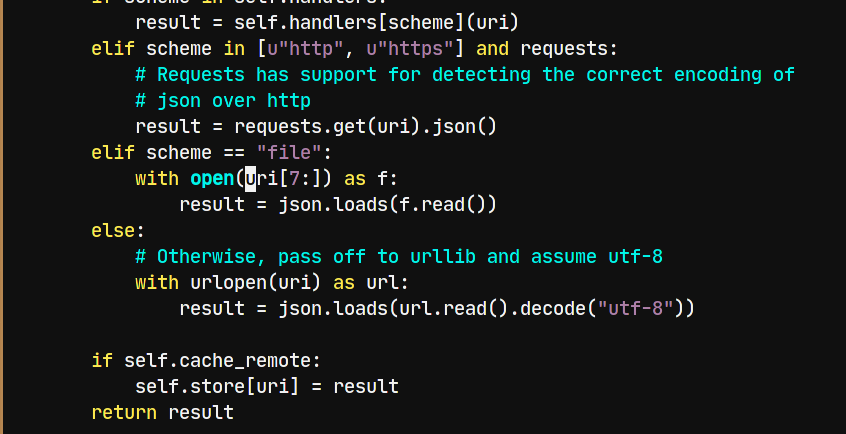Click 'as url:' in the urlopen line
The height and width of the screenshot is (434, 846).
[371, 283]
